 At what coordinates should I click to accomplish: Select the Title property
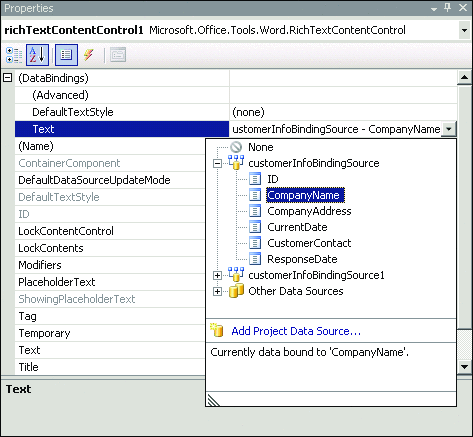(110, 367)
